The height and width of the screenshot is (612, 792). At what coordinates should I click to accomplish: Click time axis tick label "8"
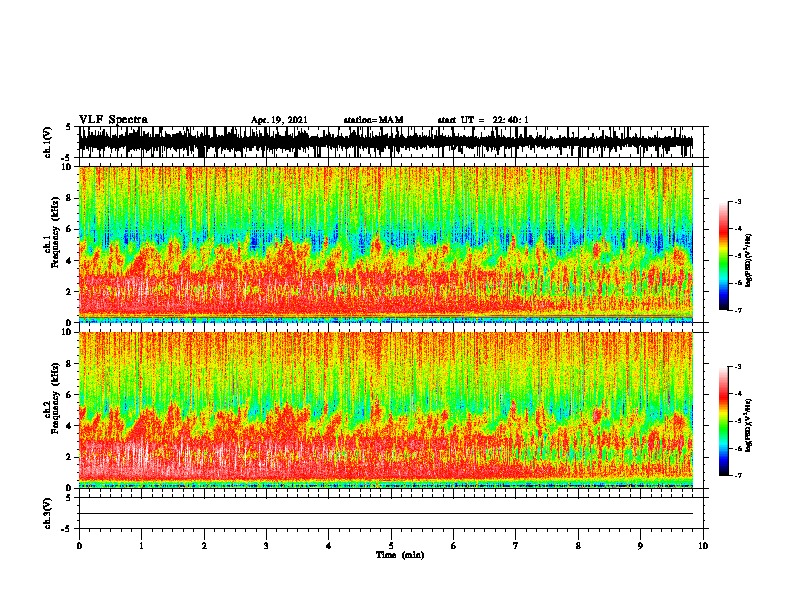point(578,546)
